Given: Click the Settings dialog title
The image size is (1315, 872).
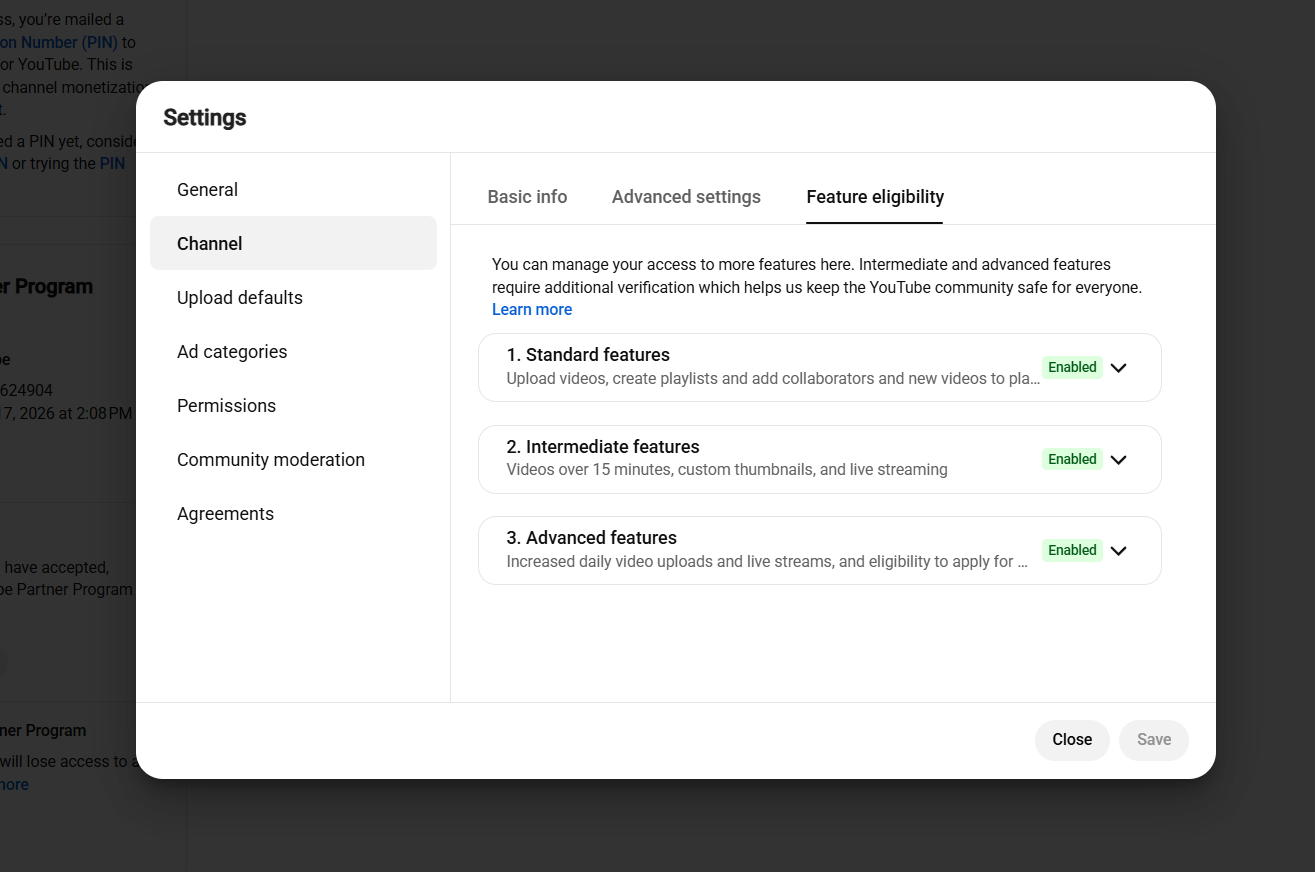Looking at the screenshot, I should (205, 118).
